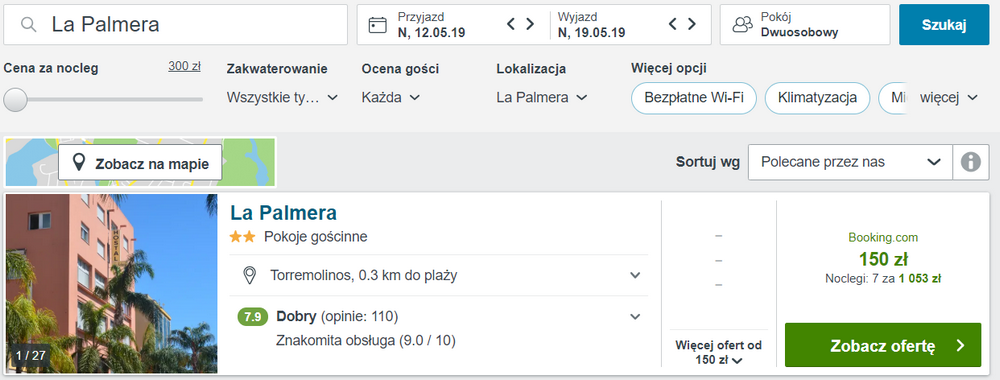Open the sorting info icon

[x=971, y=162]
